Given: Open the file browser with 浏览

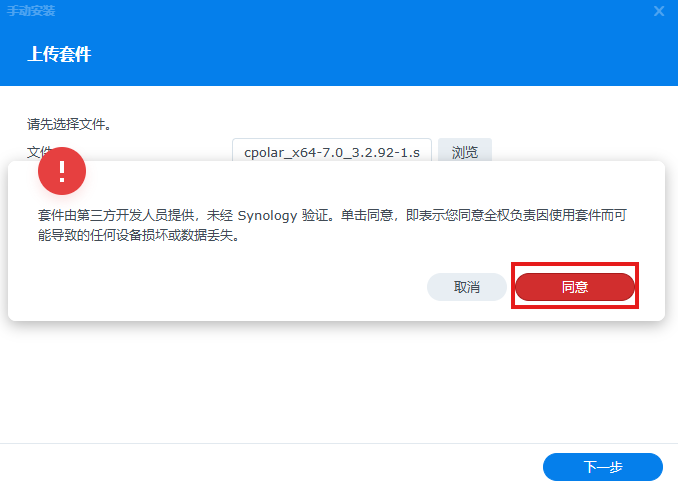Looking at the screenshot, I should pyautogui.click(x=465, y=152).
